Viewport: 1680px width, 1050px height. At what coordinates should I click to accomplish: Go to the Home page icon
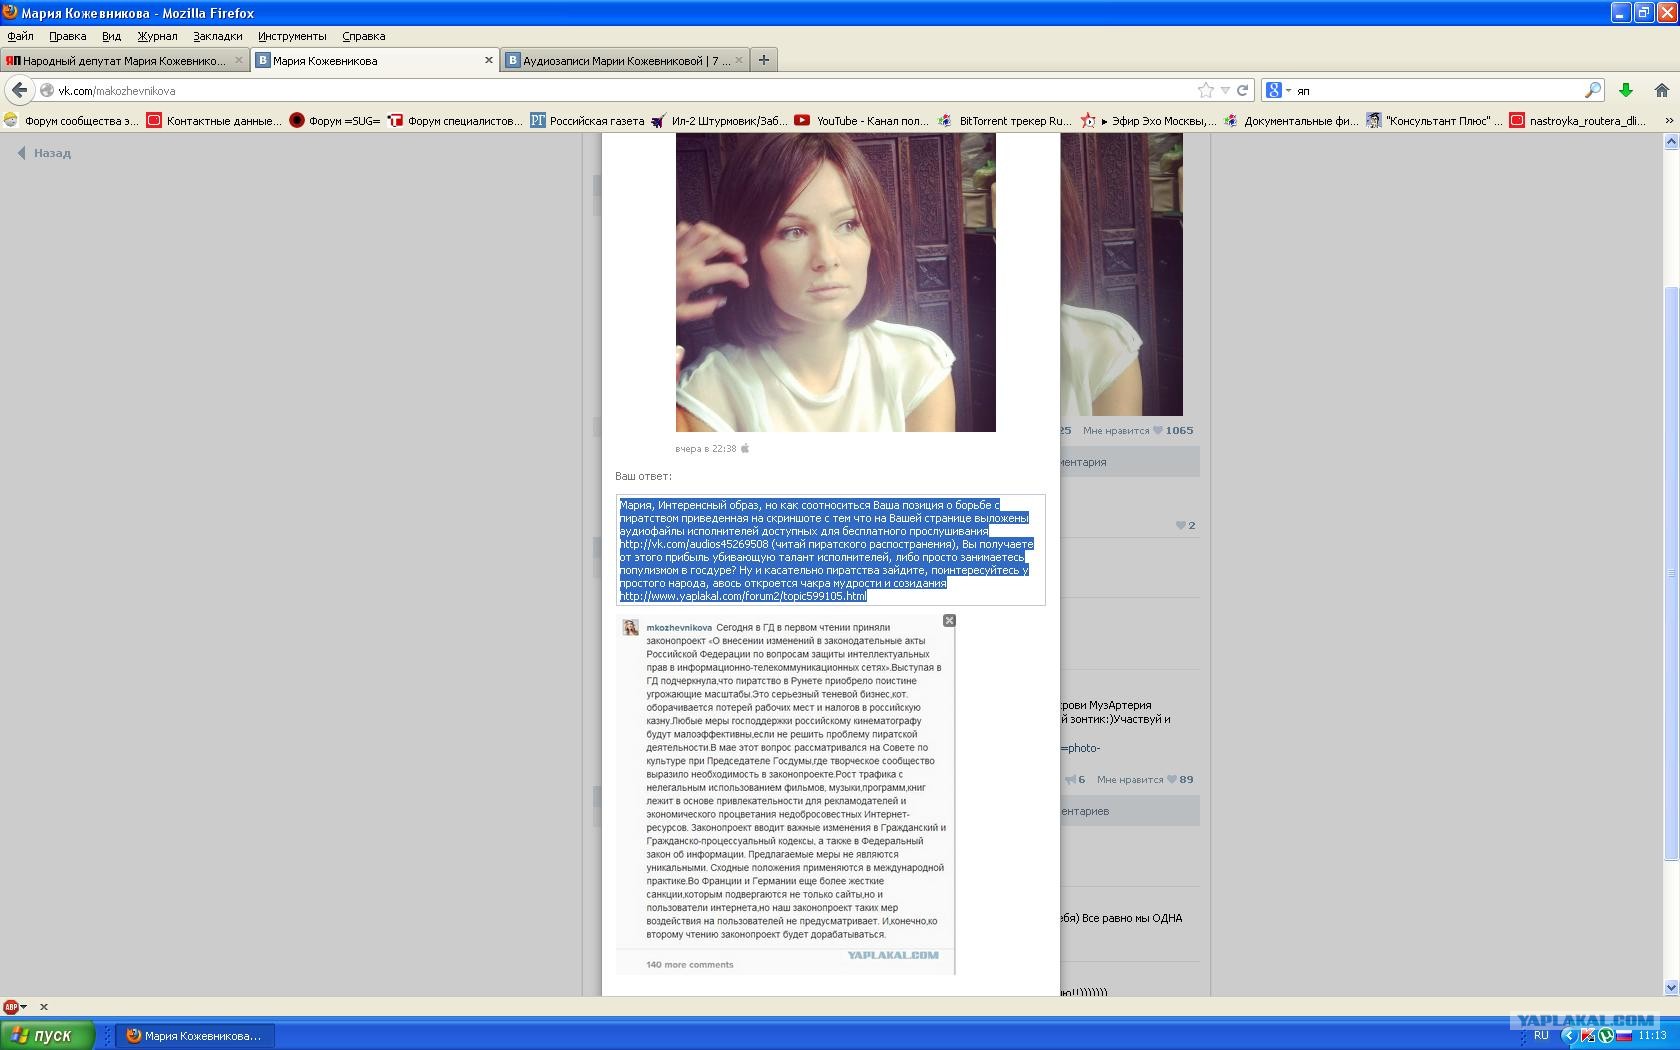click(x=1662, y=90)
